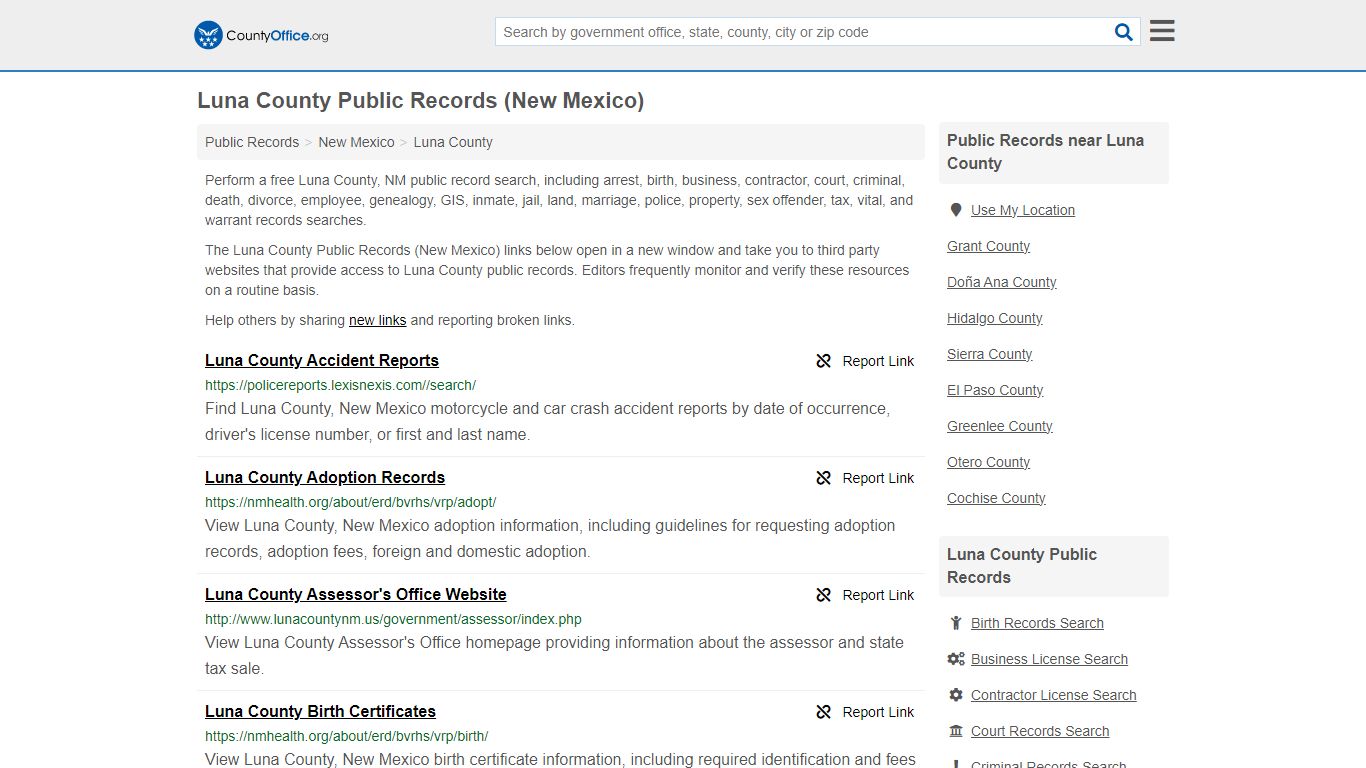Open the hamburger menu icon
Image resolution: width=1366 pixels, height=768 pixels.
point(1162,31)
